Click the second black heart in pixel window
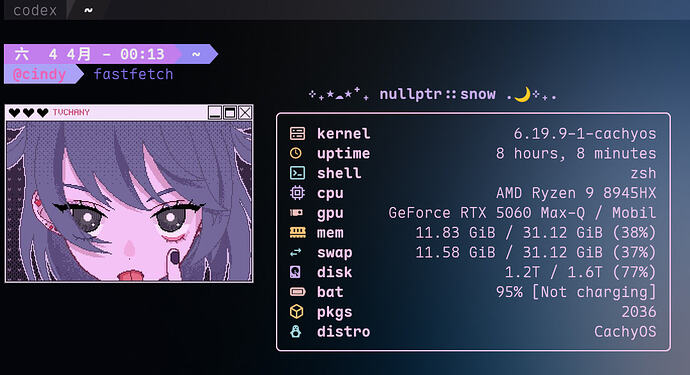This screenshot has width=690, height=375. [x=29, y=113]
